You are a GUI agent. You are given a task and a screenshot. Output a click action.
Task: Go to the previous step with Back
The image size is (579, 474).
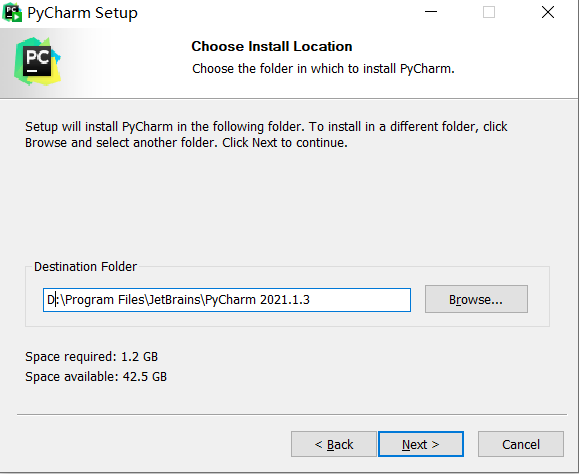click(334, 444)
